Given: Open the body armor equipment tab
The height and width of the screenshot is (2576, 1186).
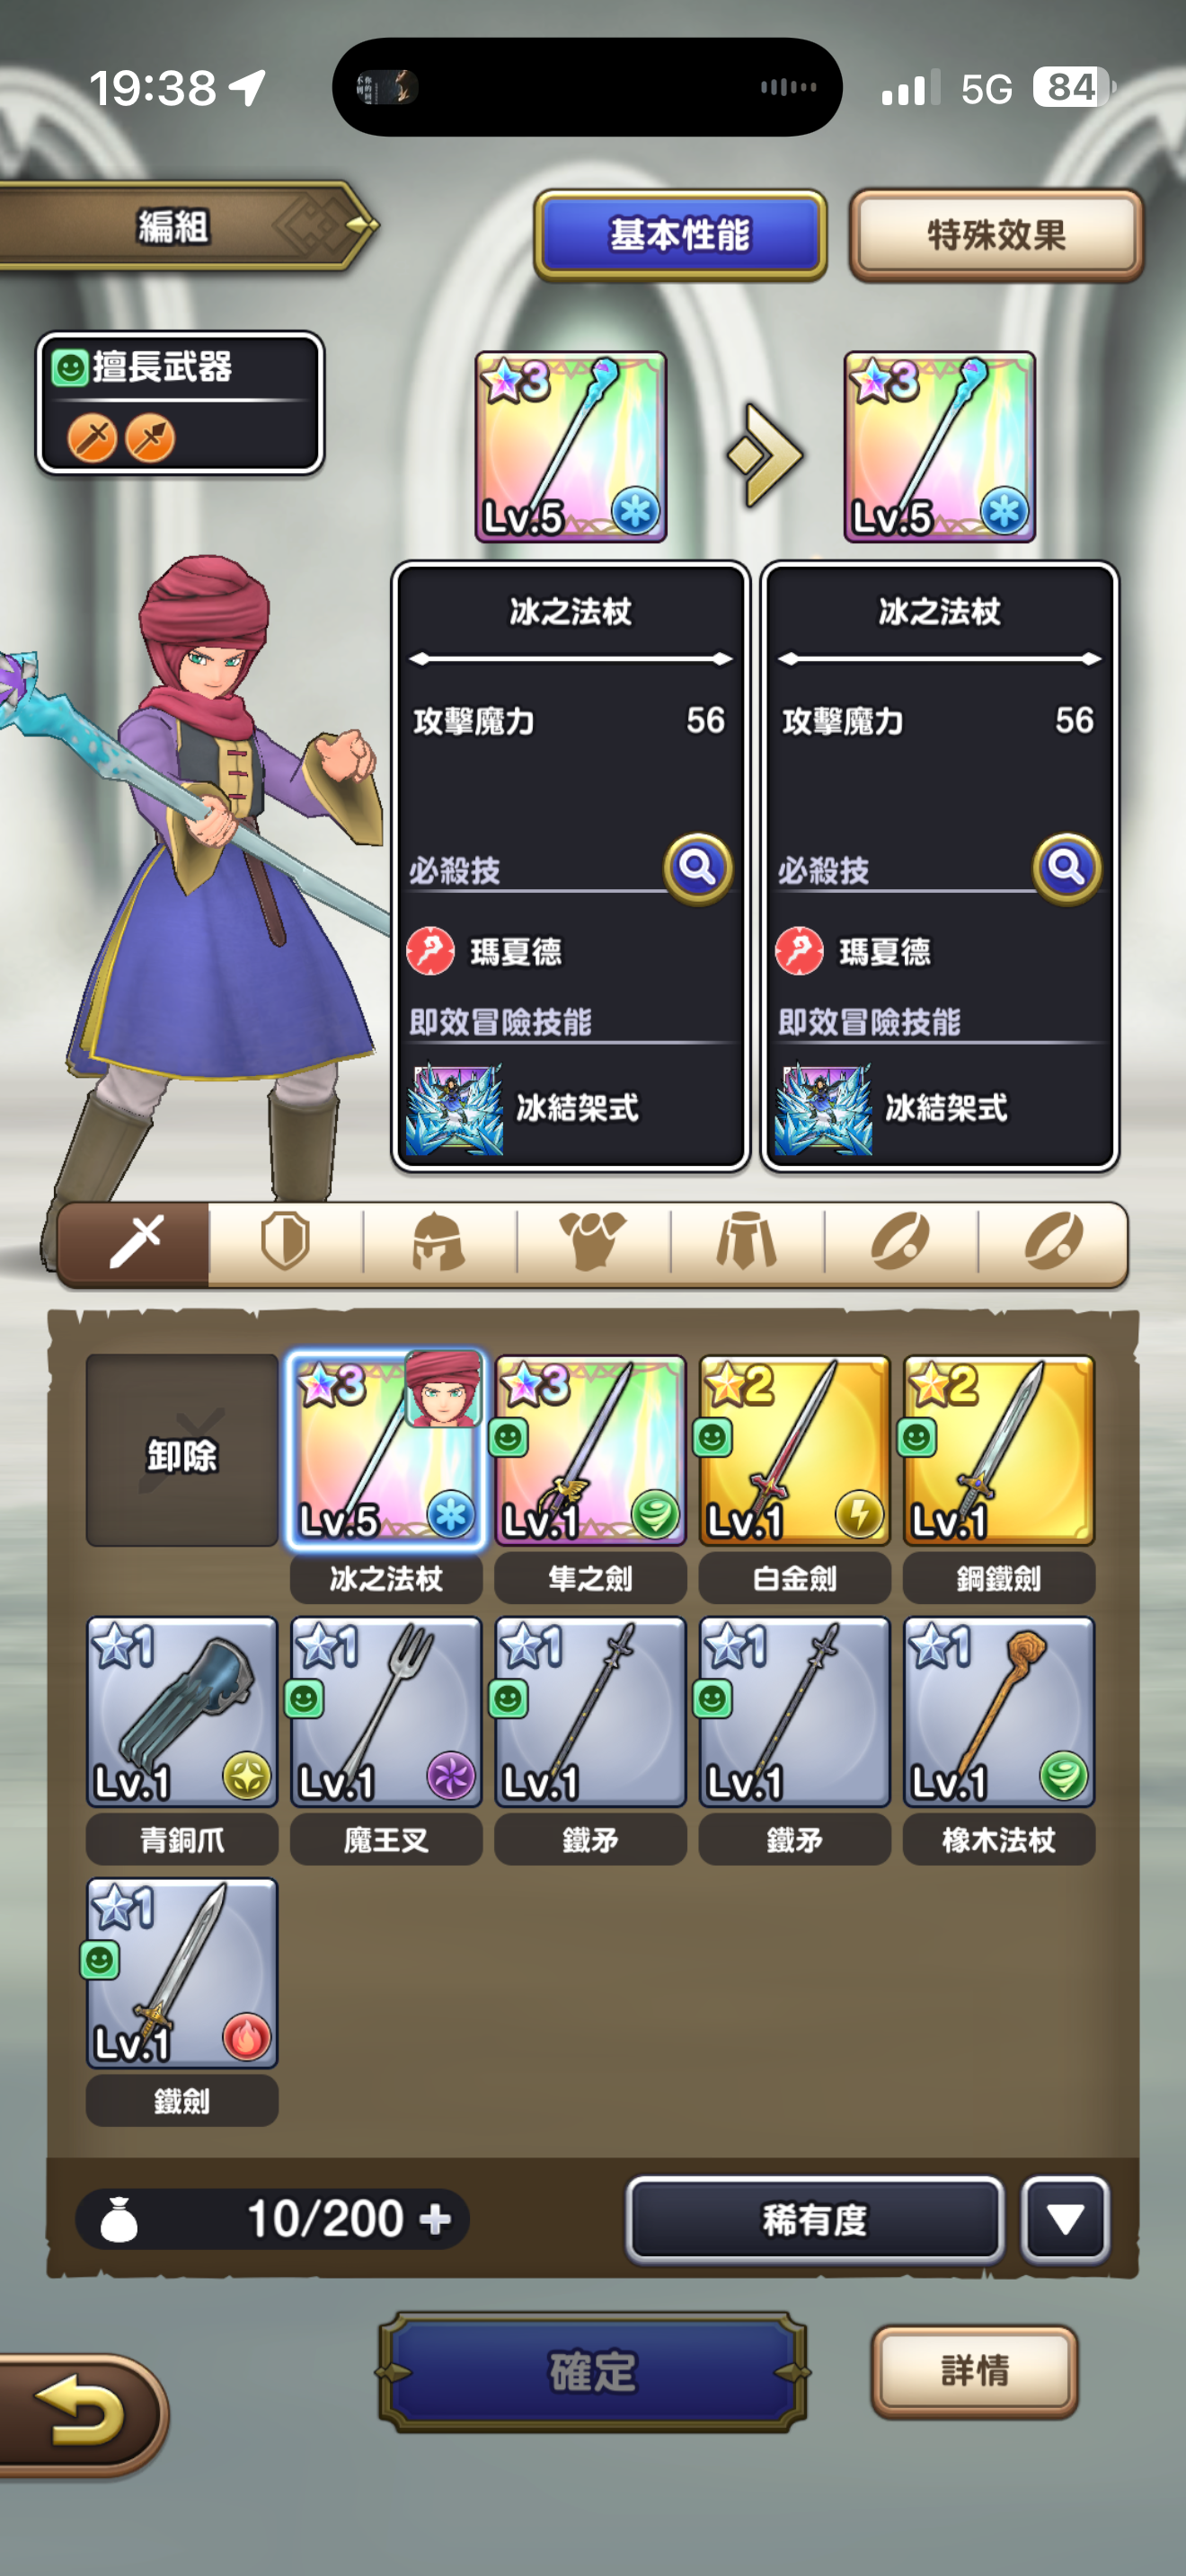Looking at the screenshot, I should pyautogui.click(x=593, y=1244).
